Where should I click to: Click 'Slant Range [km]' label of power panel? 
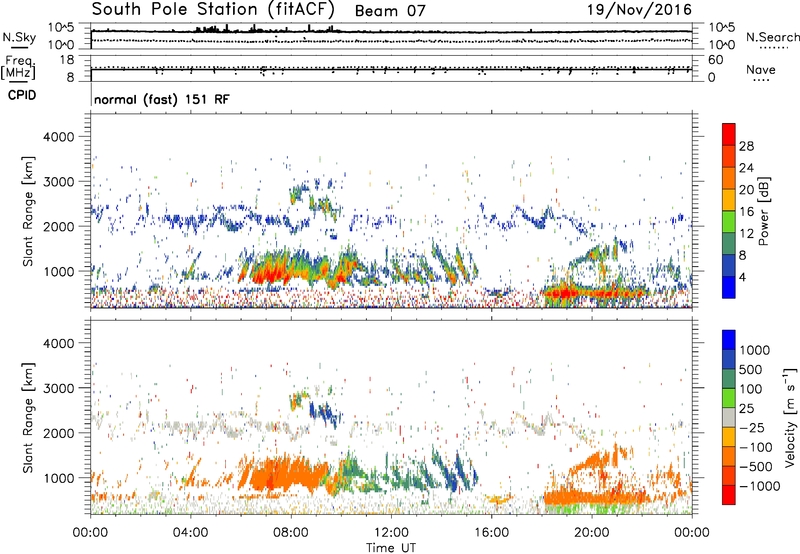(x=28, y=211)
